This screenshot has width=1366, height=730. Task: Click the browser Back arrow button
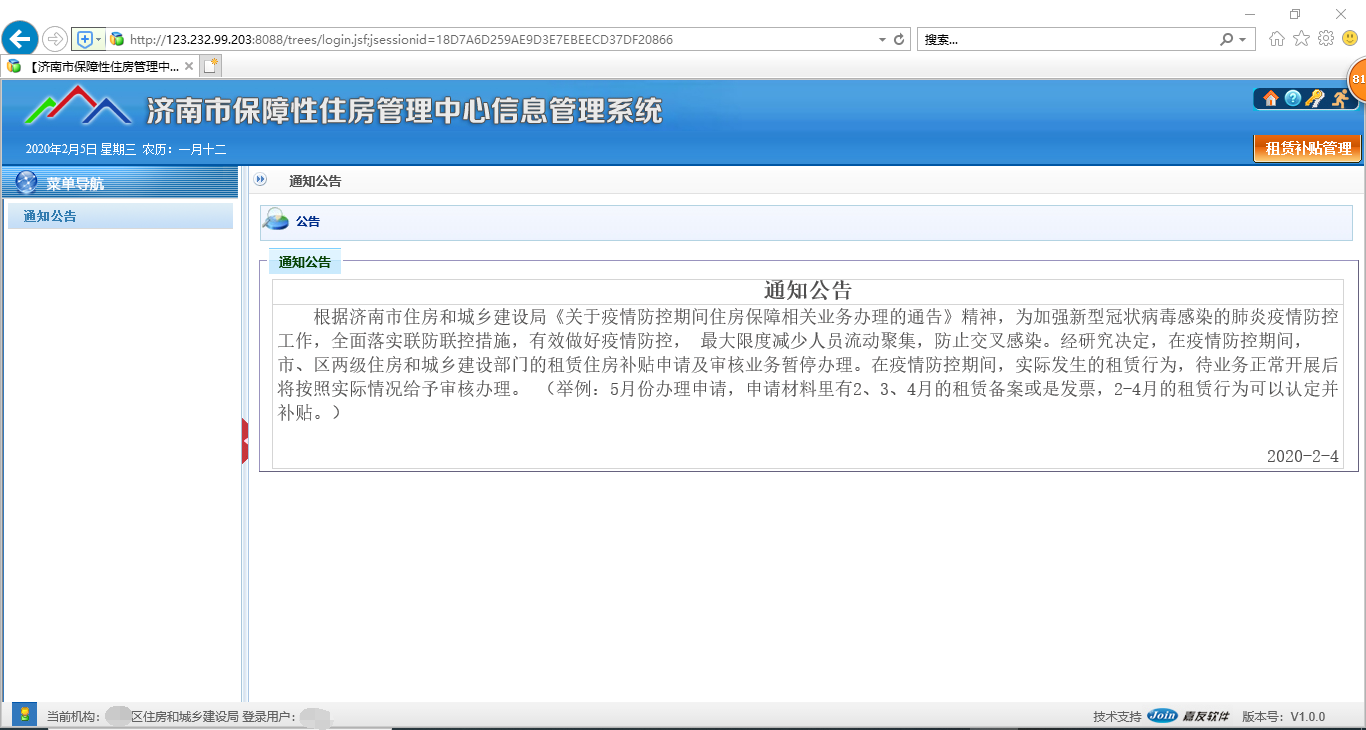tap(20, 39)
